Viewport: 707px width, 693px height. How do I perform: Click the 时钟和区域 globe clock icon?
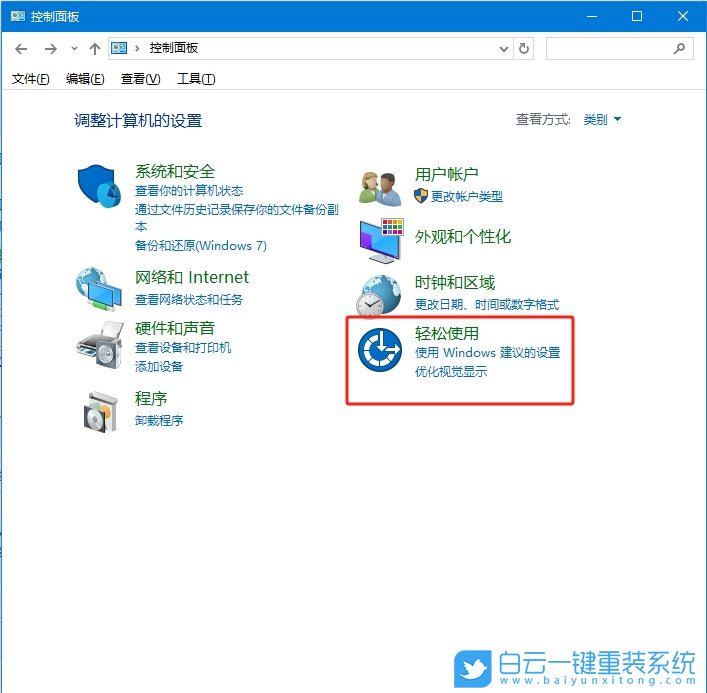point(380,296)
